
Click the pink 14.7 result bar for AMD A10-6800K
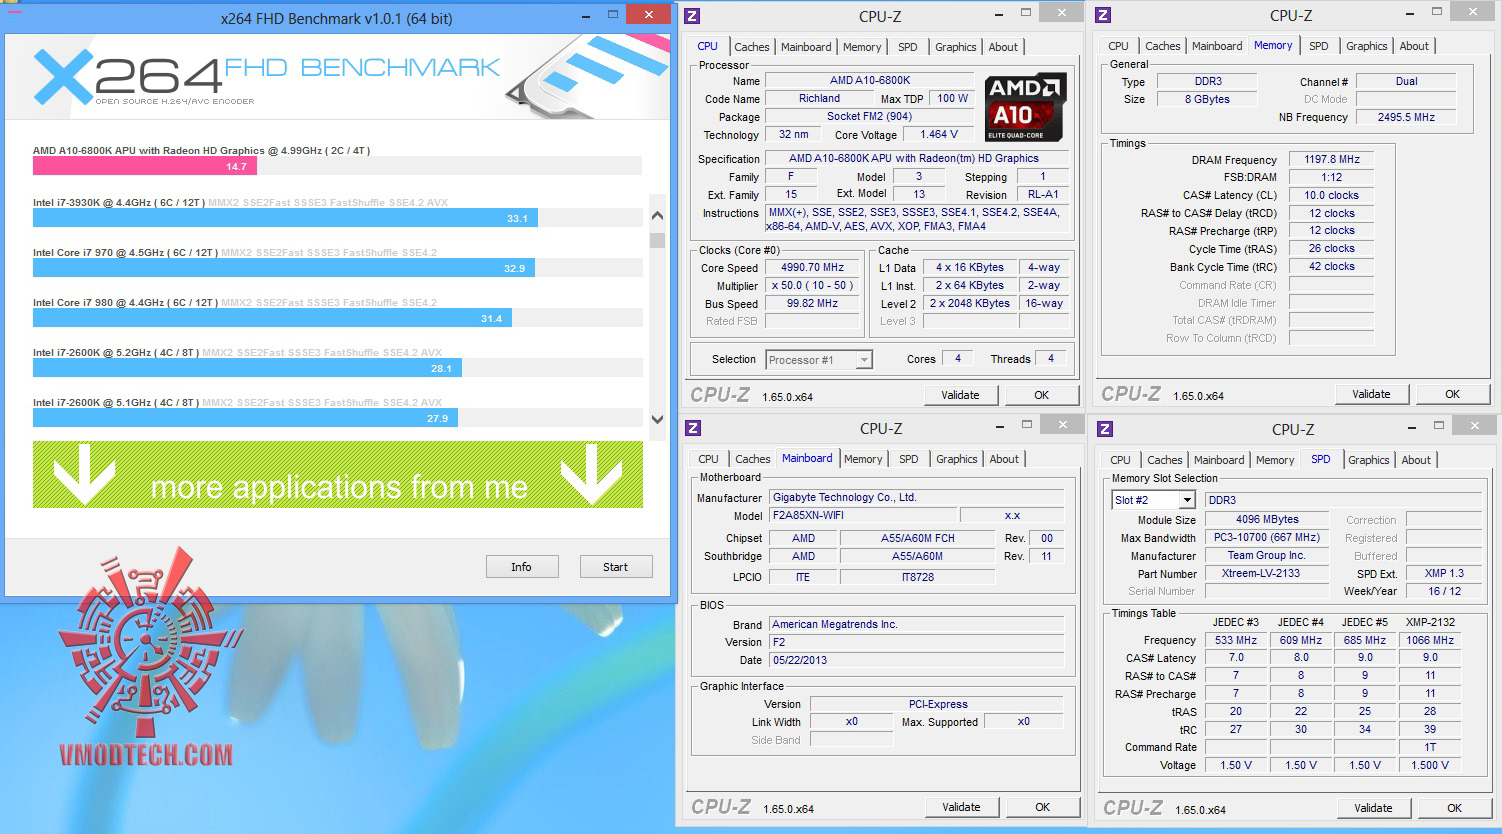point(145,167)
